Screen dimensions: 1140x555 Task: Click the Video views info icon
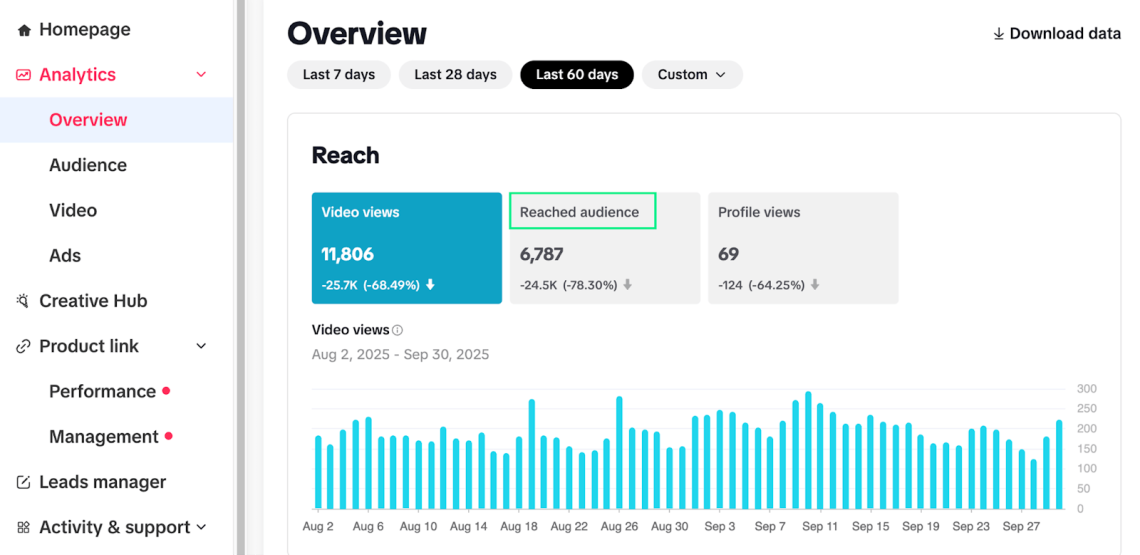397,330
